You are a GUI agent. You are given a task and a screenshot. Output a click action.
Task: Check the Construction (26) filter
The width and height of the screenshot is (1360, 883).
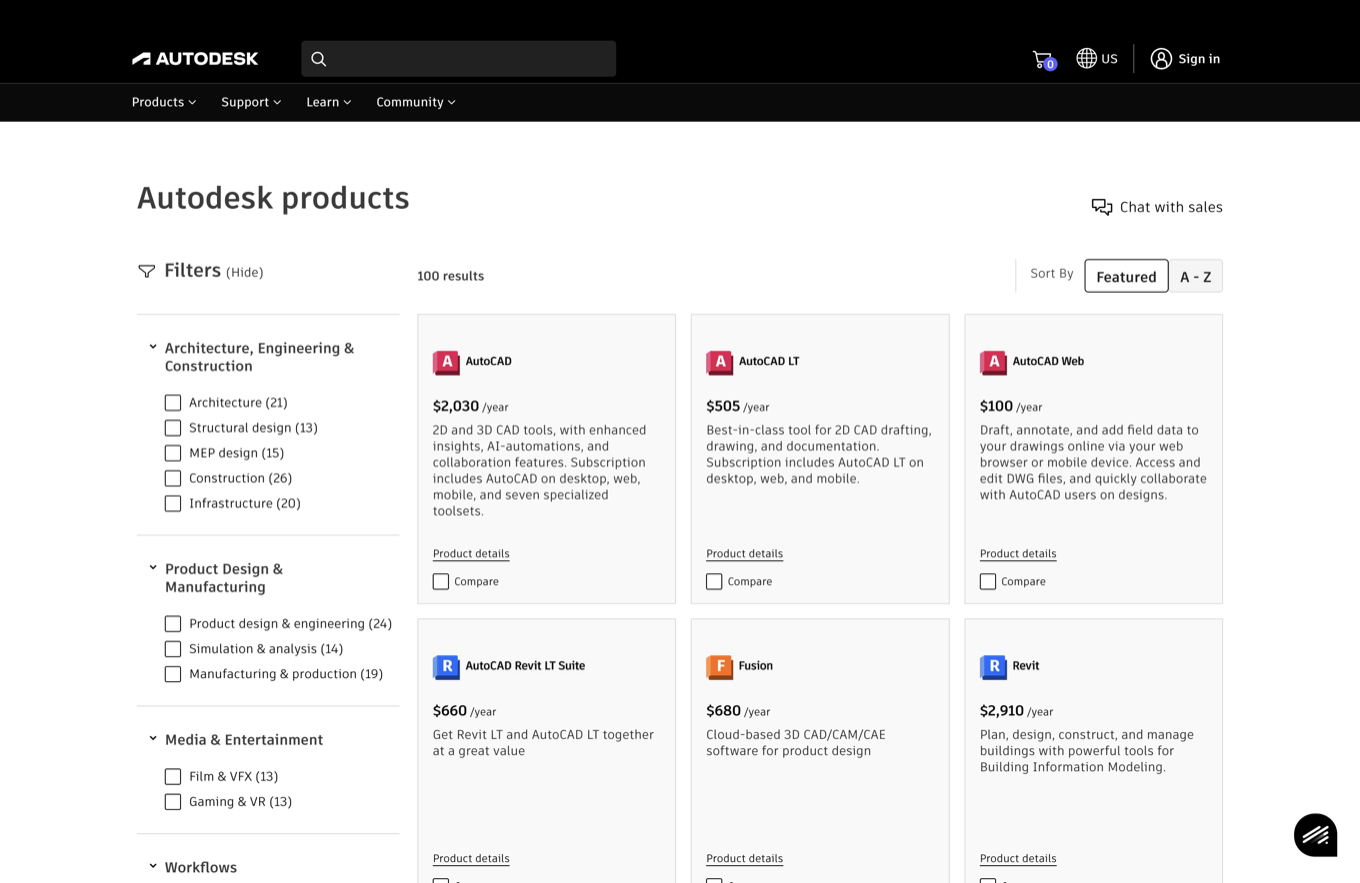(x=173, y=478)
